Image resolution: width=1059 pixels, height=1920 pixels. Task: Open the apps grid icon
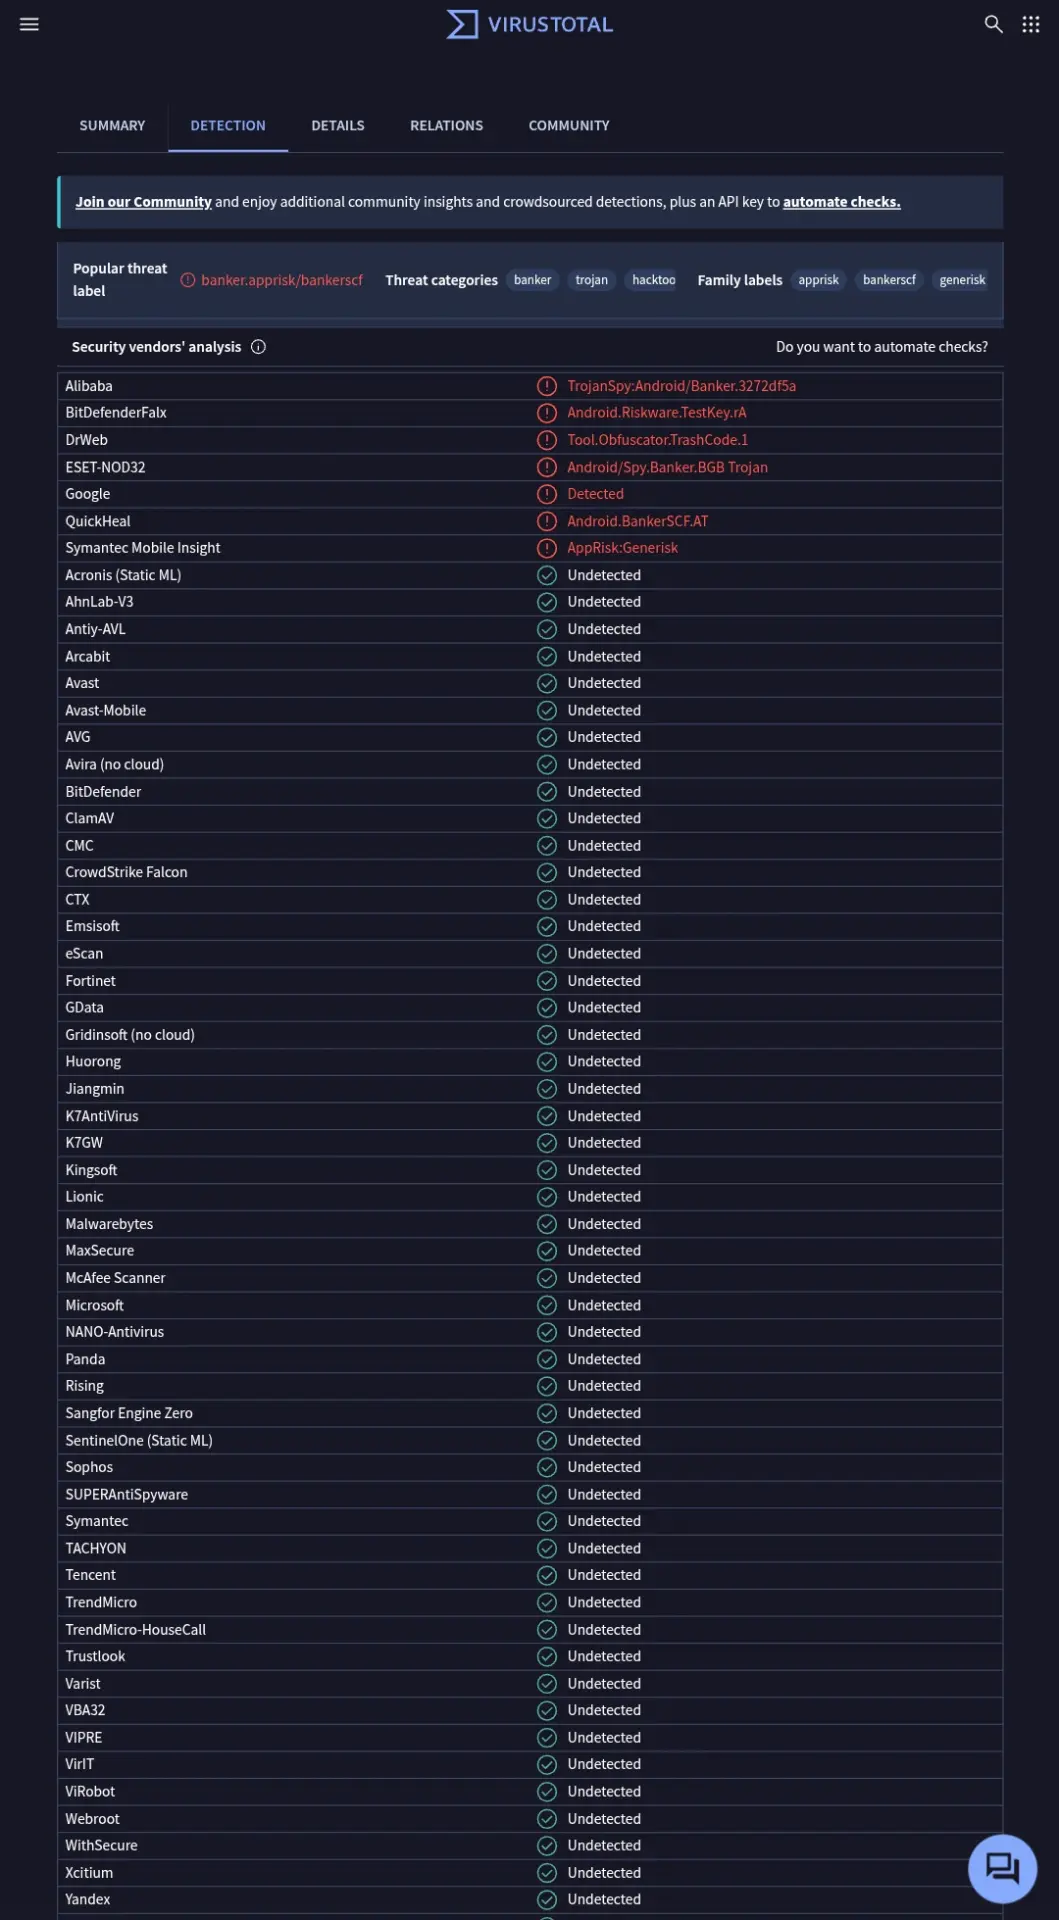pyautogui.click(x=1031, y=24)
